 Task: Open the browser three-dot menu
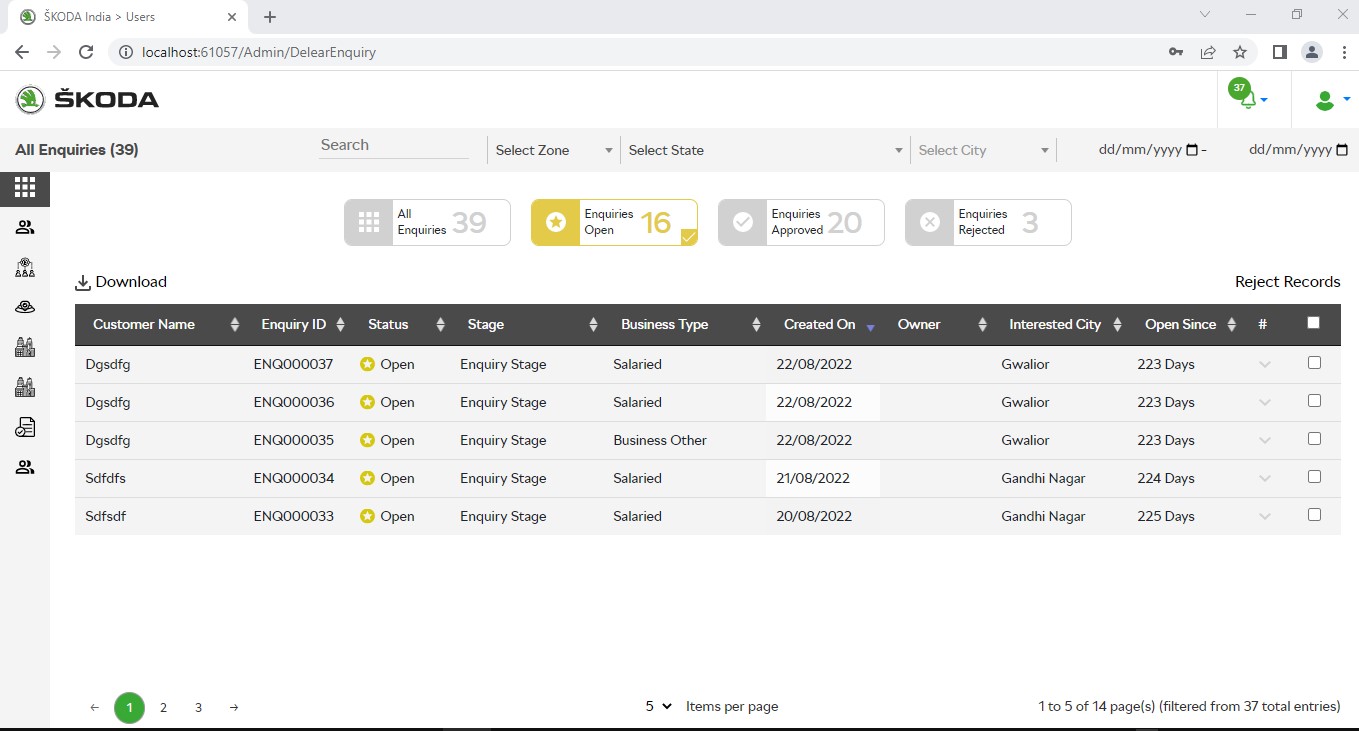tap(1343, 52)
